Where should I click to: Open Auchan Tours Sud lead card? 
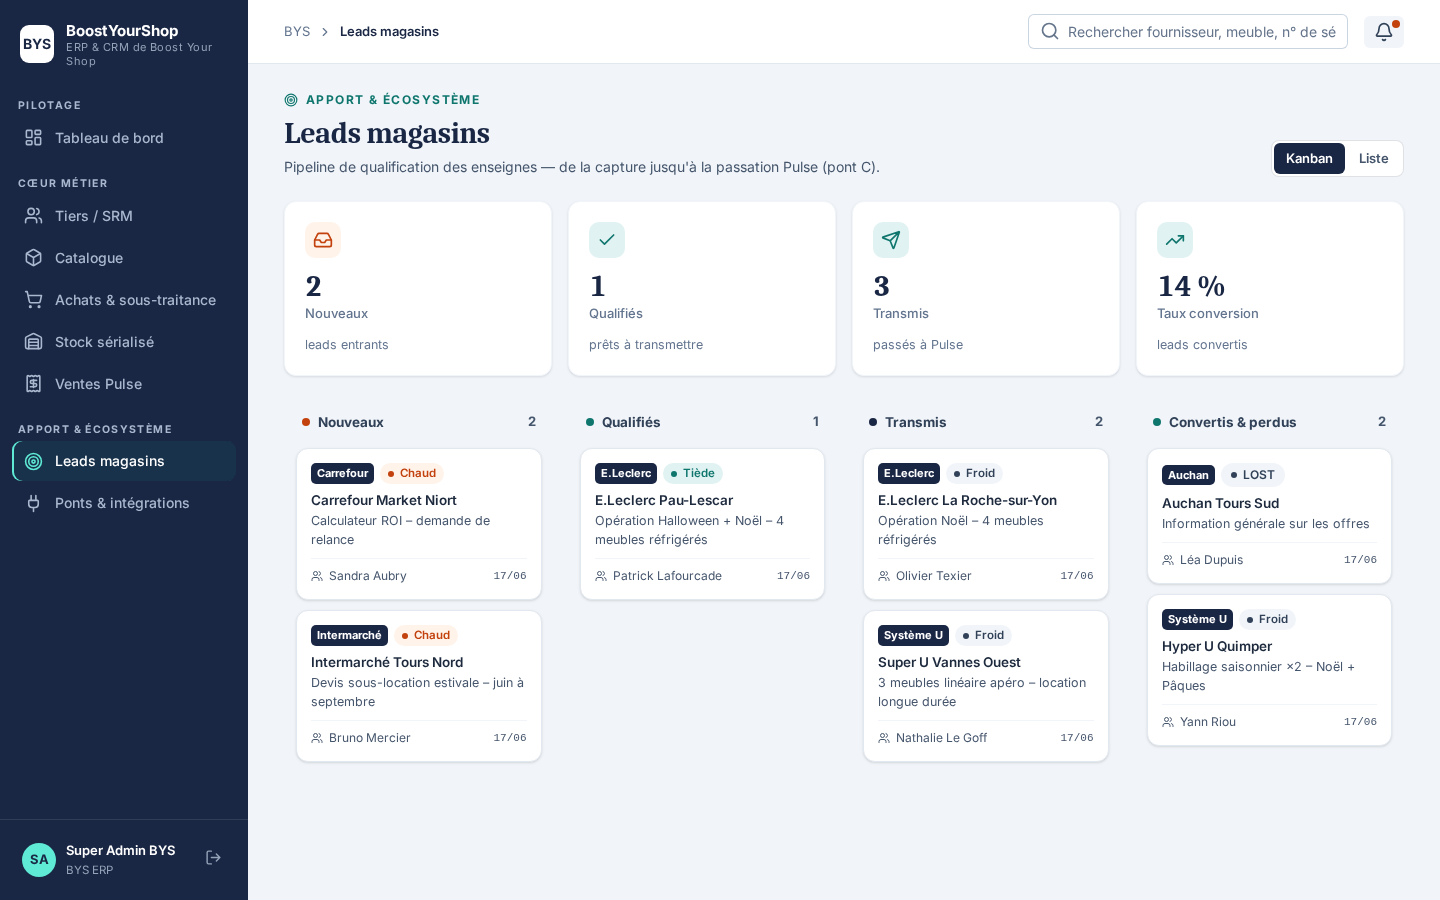coord(1269,516)
